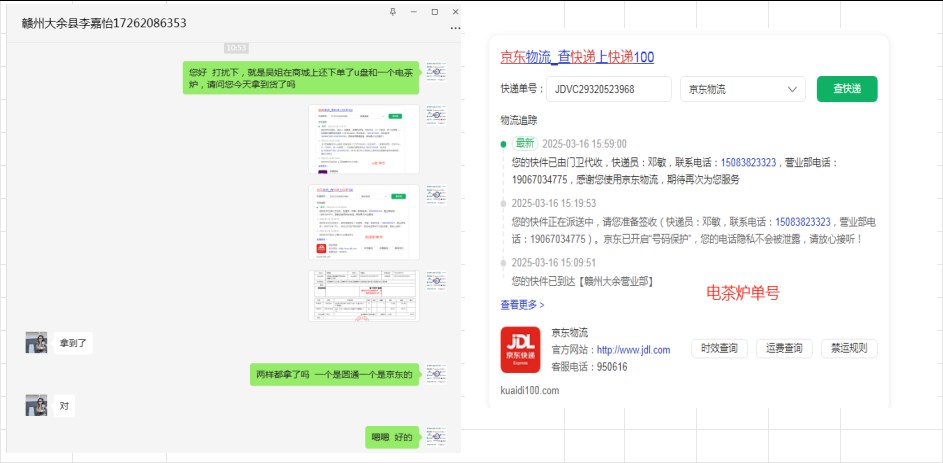Image resolution: width=943 pixels, height=463 pixels.
Task: Select the 2025-03-16 15:59:00 timestamp
Action: click(584, 144)
